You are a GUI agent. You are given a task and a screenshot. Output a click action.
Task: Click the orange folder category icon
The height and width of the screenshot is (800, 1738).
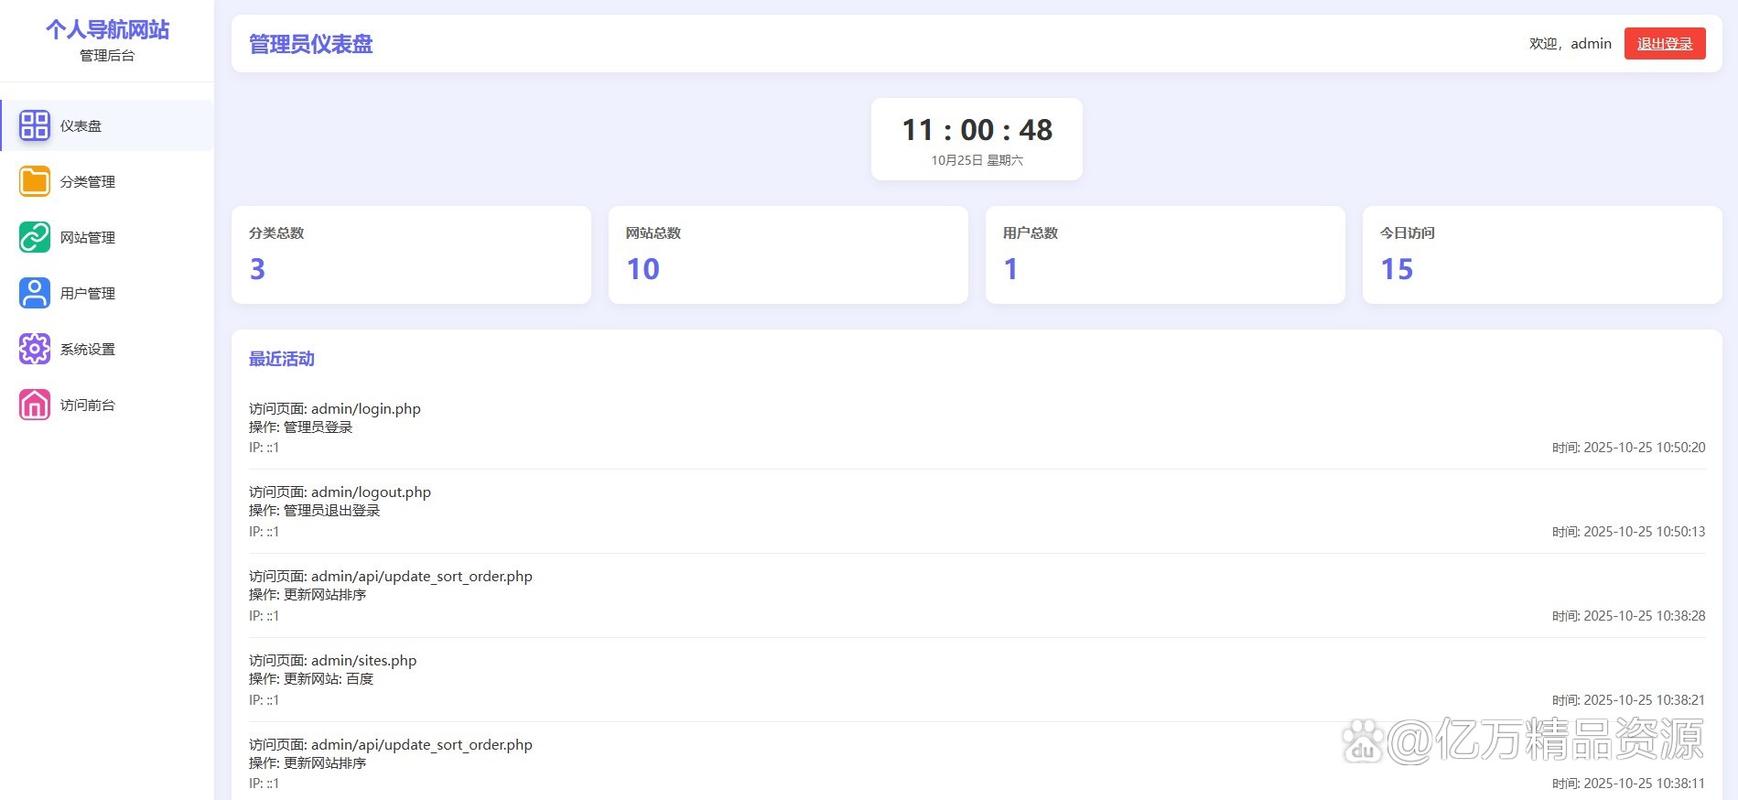click(34, 182)
